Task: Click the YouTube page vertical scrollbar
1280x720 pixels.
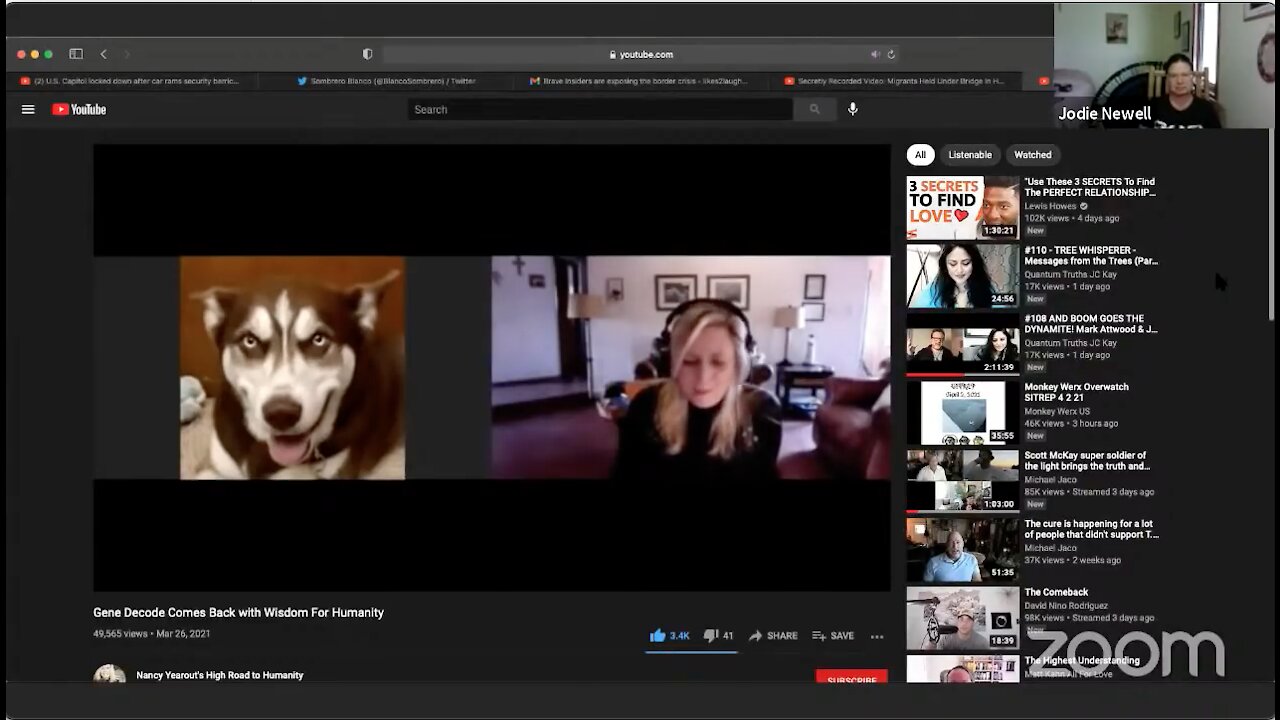Action: click(1272, 225)
